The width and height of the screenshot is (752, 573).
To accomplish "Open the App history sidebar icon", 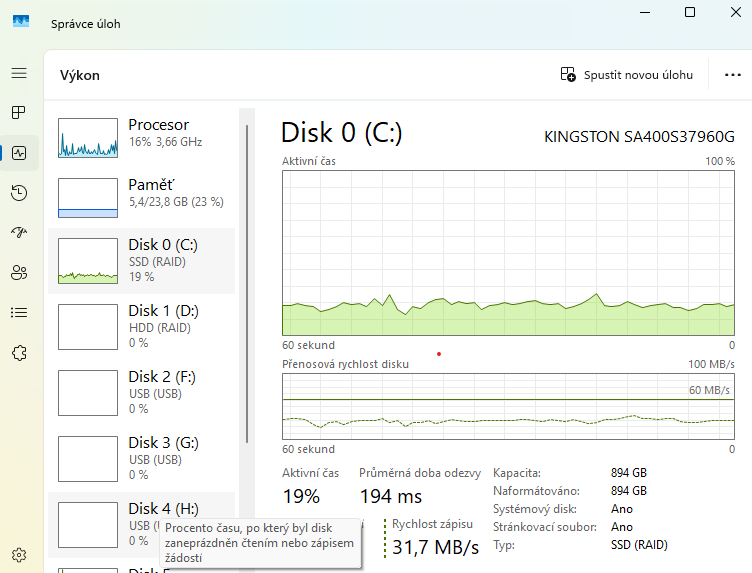I will pos(19,193).
